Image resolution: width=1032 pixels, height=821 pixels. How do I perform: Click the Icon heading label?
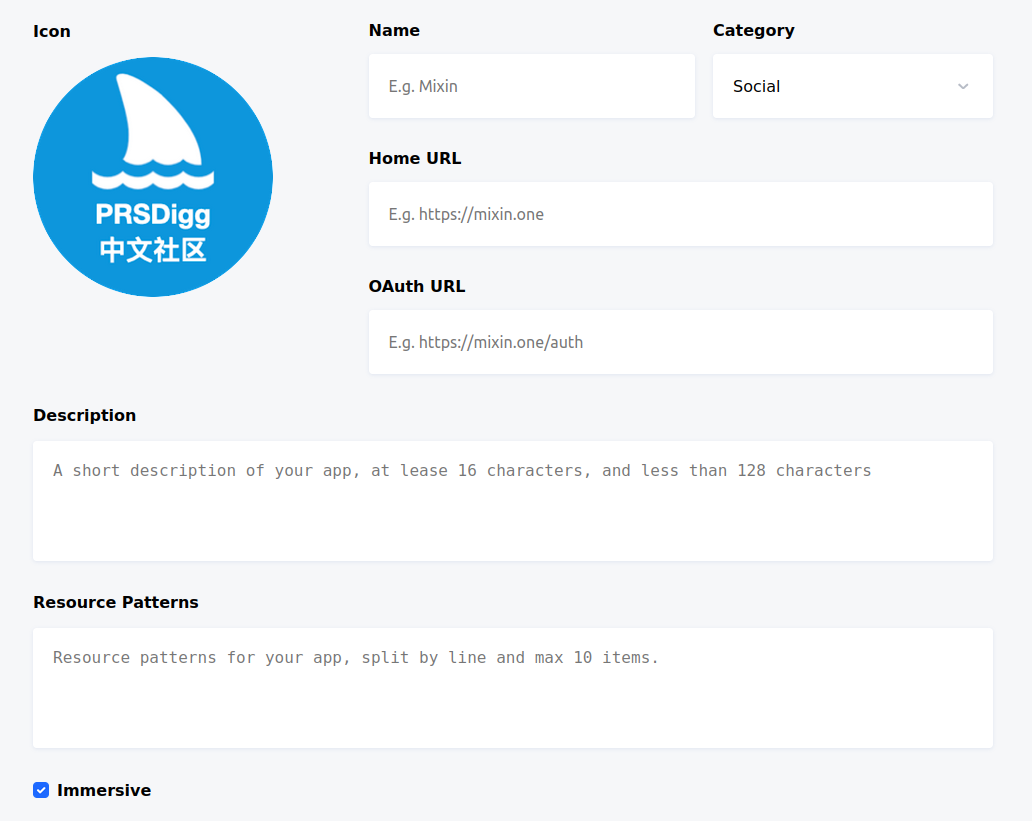click(52, 31)
